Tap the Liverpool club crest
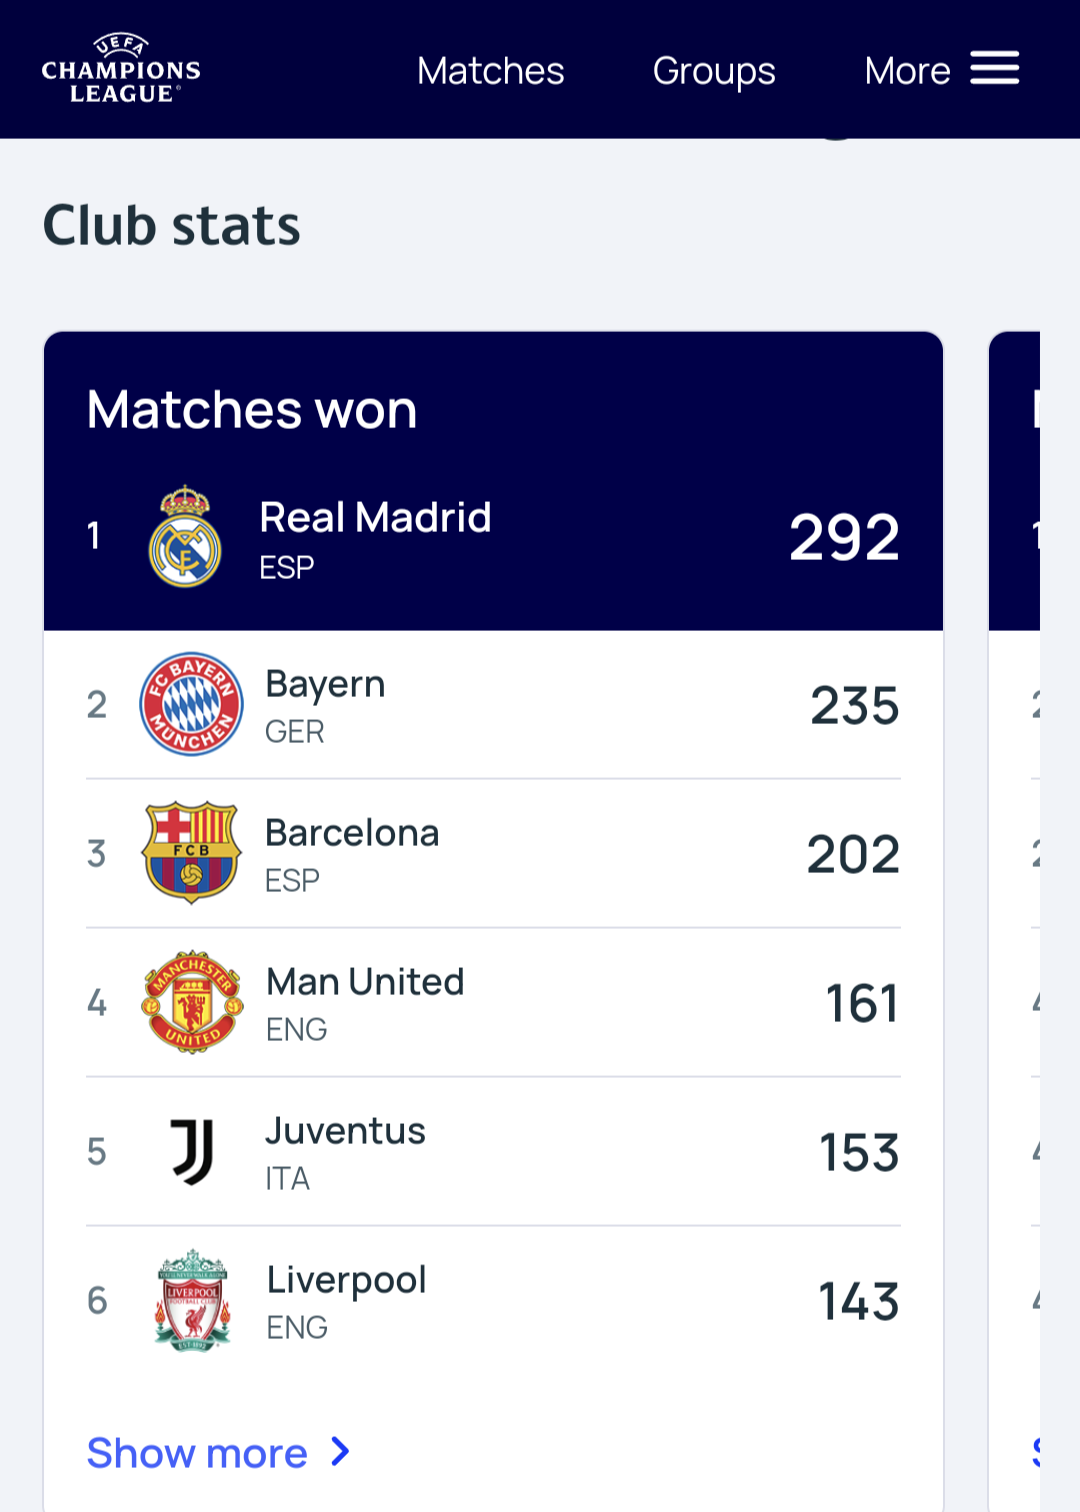Screen dimensions: 1080x1512 [x=192, y=1300]
